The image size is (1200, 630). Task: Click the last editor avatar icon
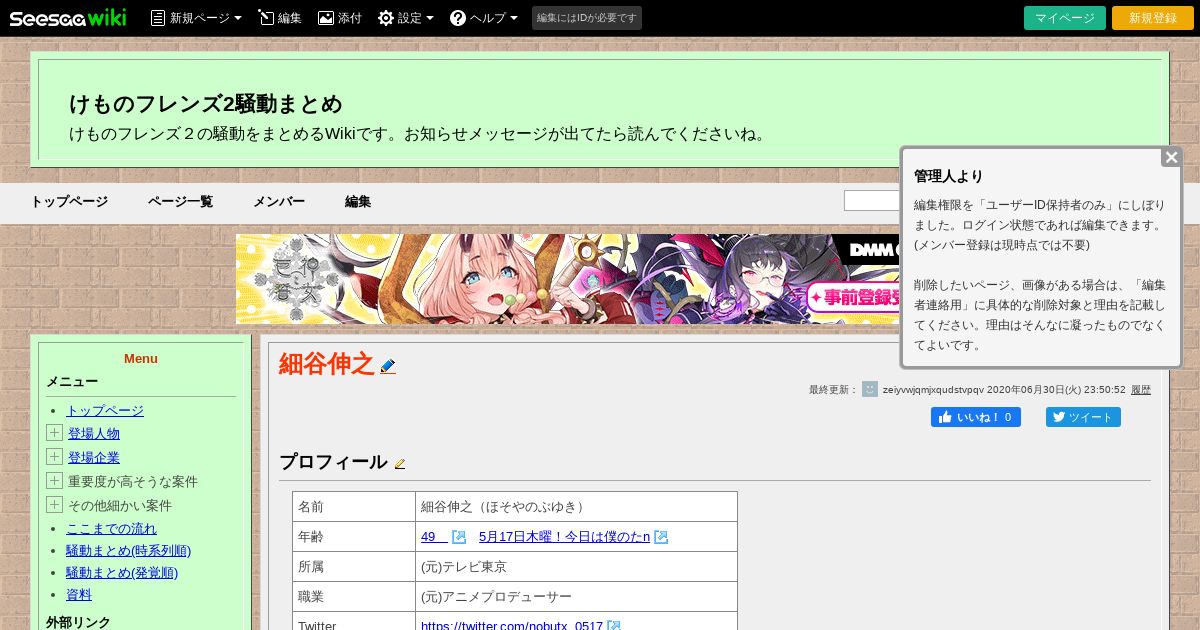point(870,389)
